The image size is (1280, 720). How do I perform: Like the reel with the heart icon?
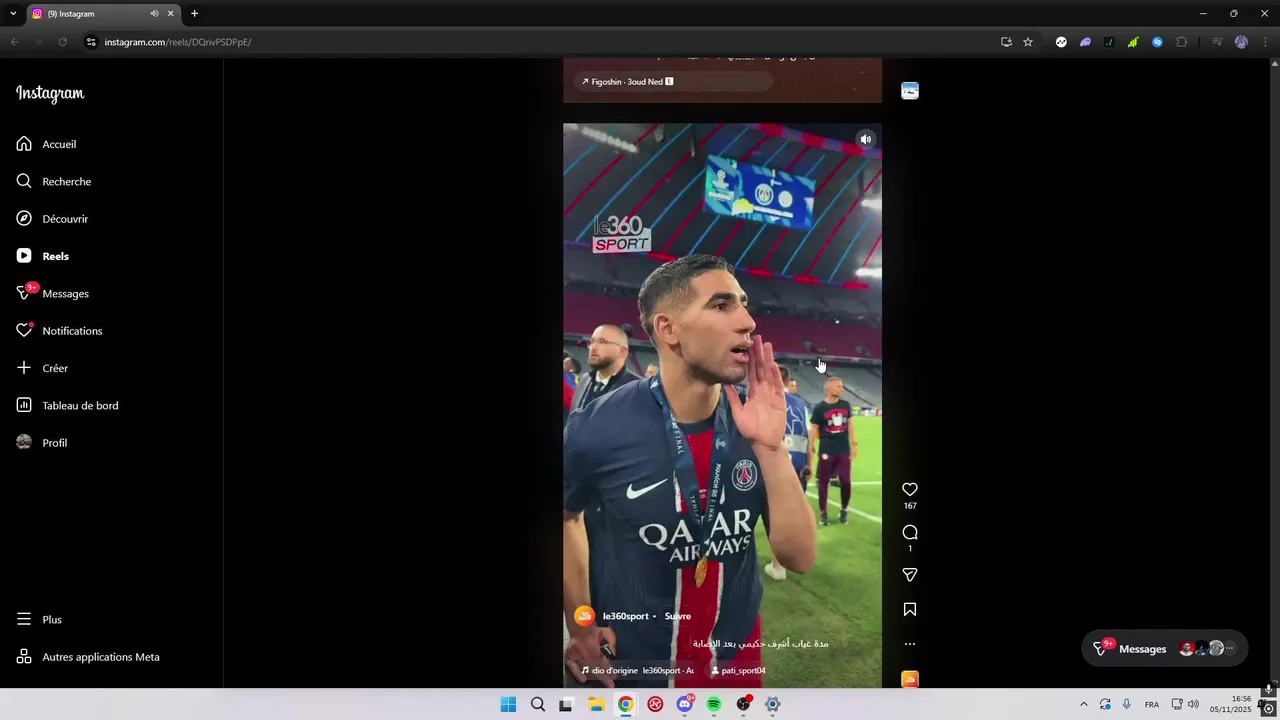coord(910,489)
